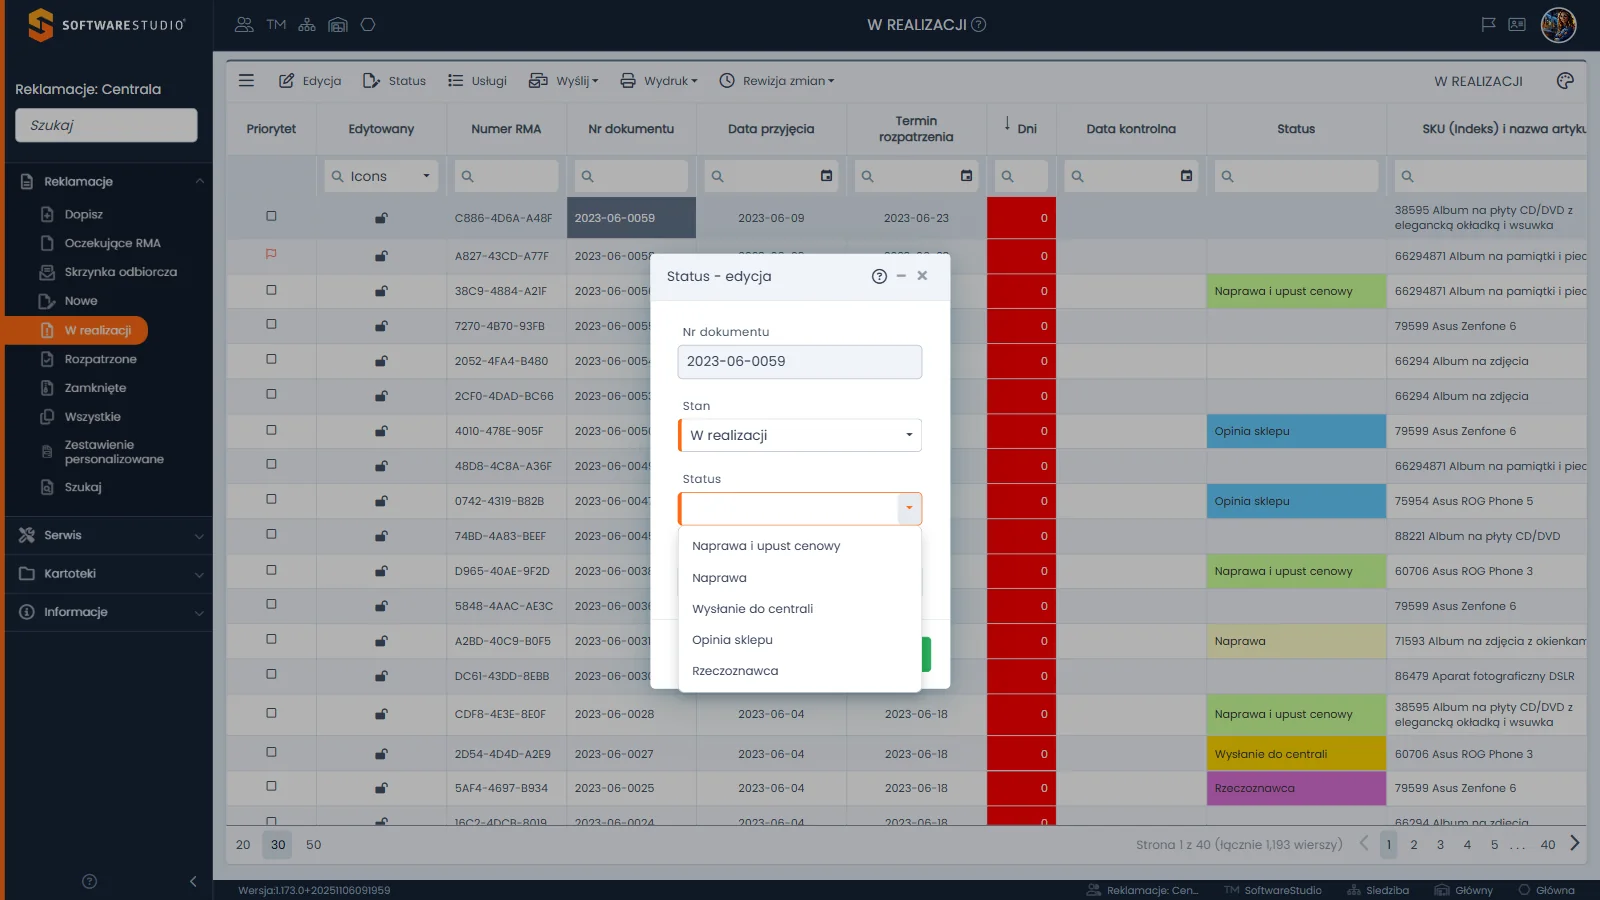The height and width of the screenshot is (900, 1600).
Task: Open the Icons filter dropdown
Action: pyautogui.click(x=382, y=176)
